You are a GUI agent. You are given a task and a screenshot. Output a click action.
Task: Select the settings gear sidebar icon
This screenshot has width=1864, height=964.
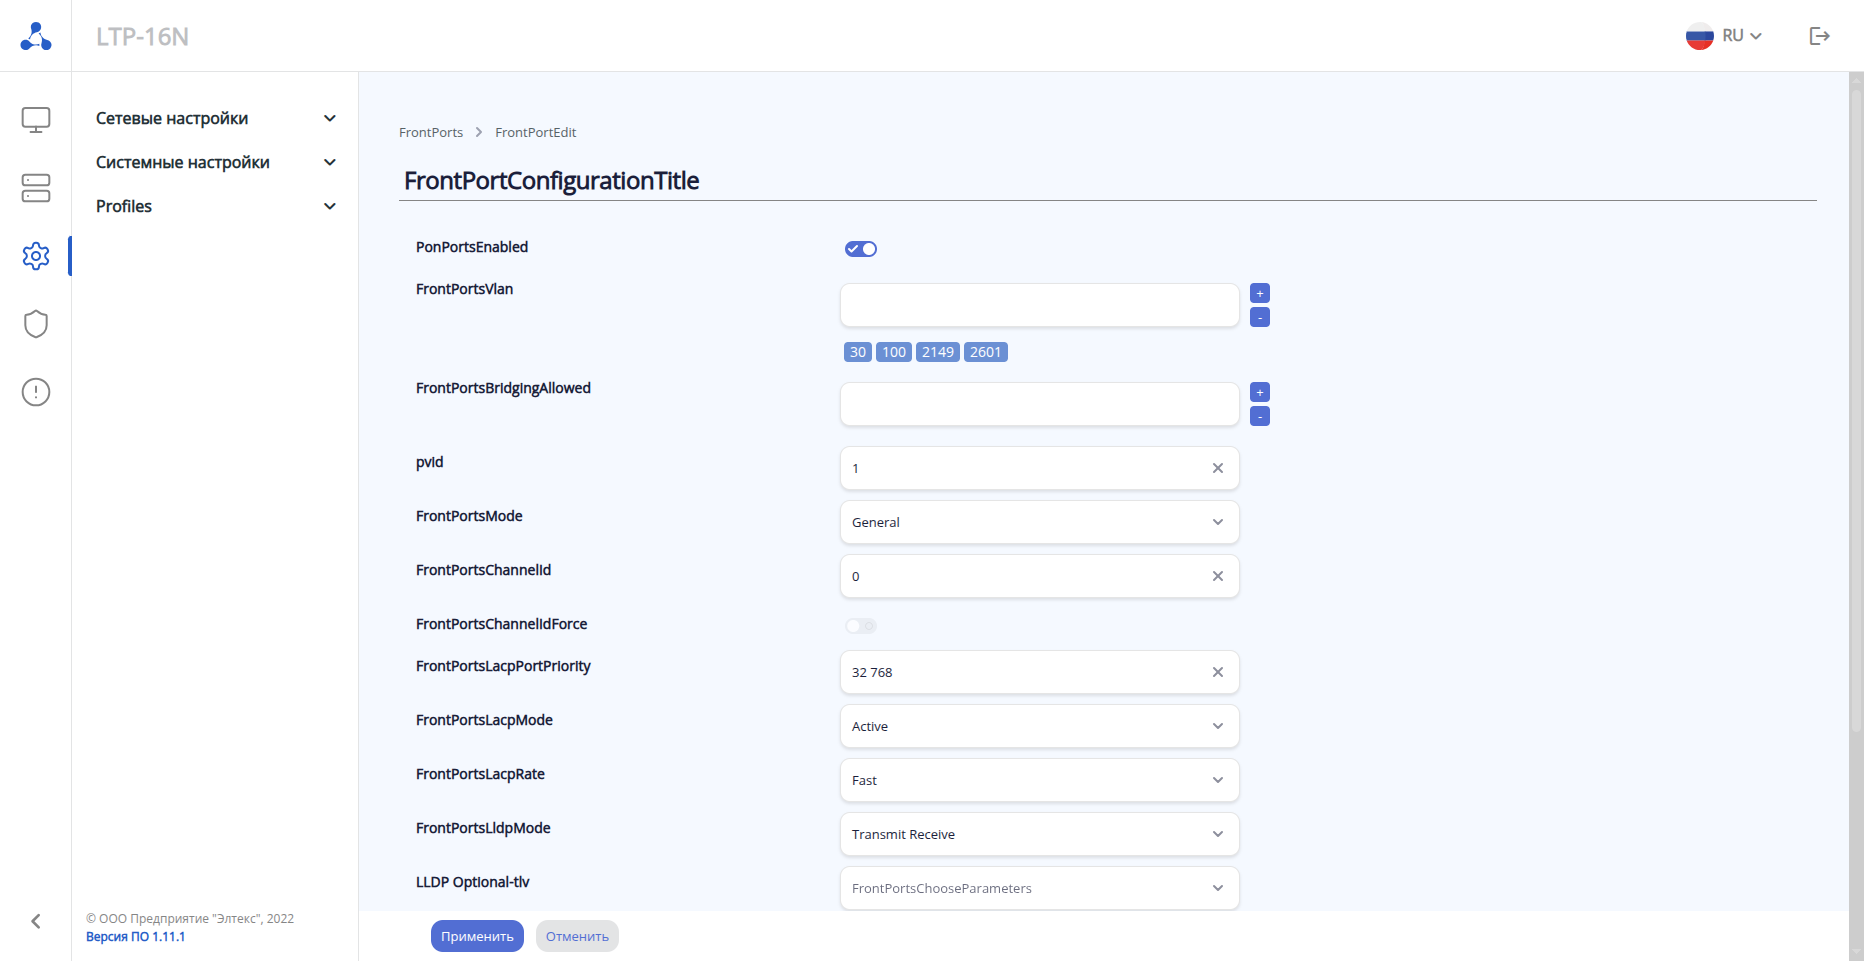pos(36,256)
